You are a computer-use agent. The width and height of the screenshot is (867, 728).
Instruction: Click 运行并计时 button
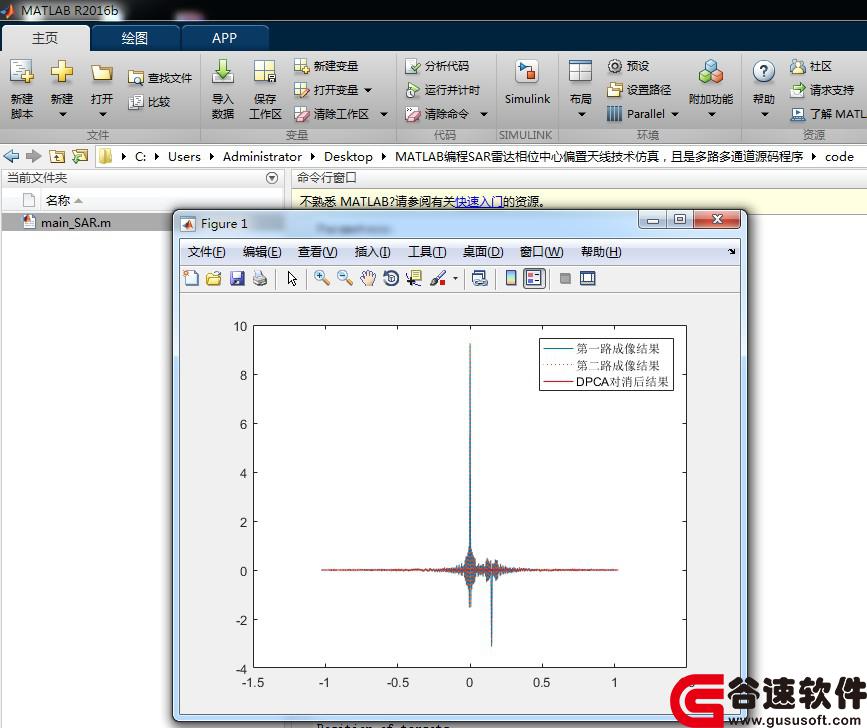coord(442,90)
